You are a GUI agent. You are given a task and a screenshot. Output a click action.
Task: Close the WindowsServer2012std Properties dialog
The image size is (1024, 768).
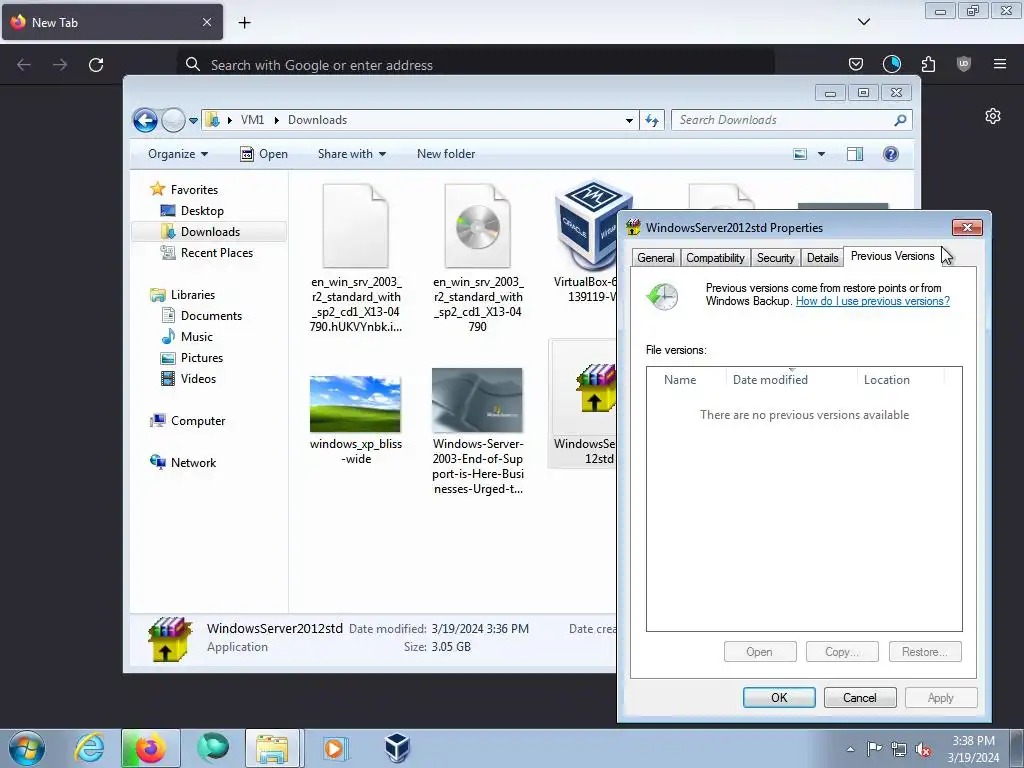click(967, 227)
